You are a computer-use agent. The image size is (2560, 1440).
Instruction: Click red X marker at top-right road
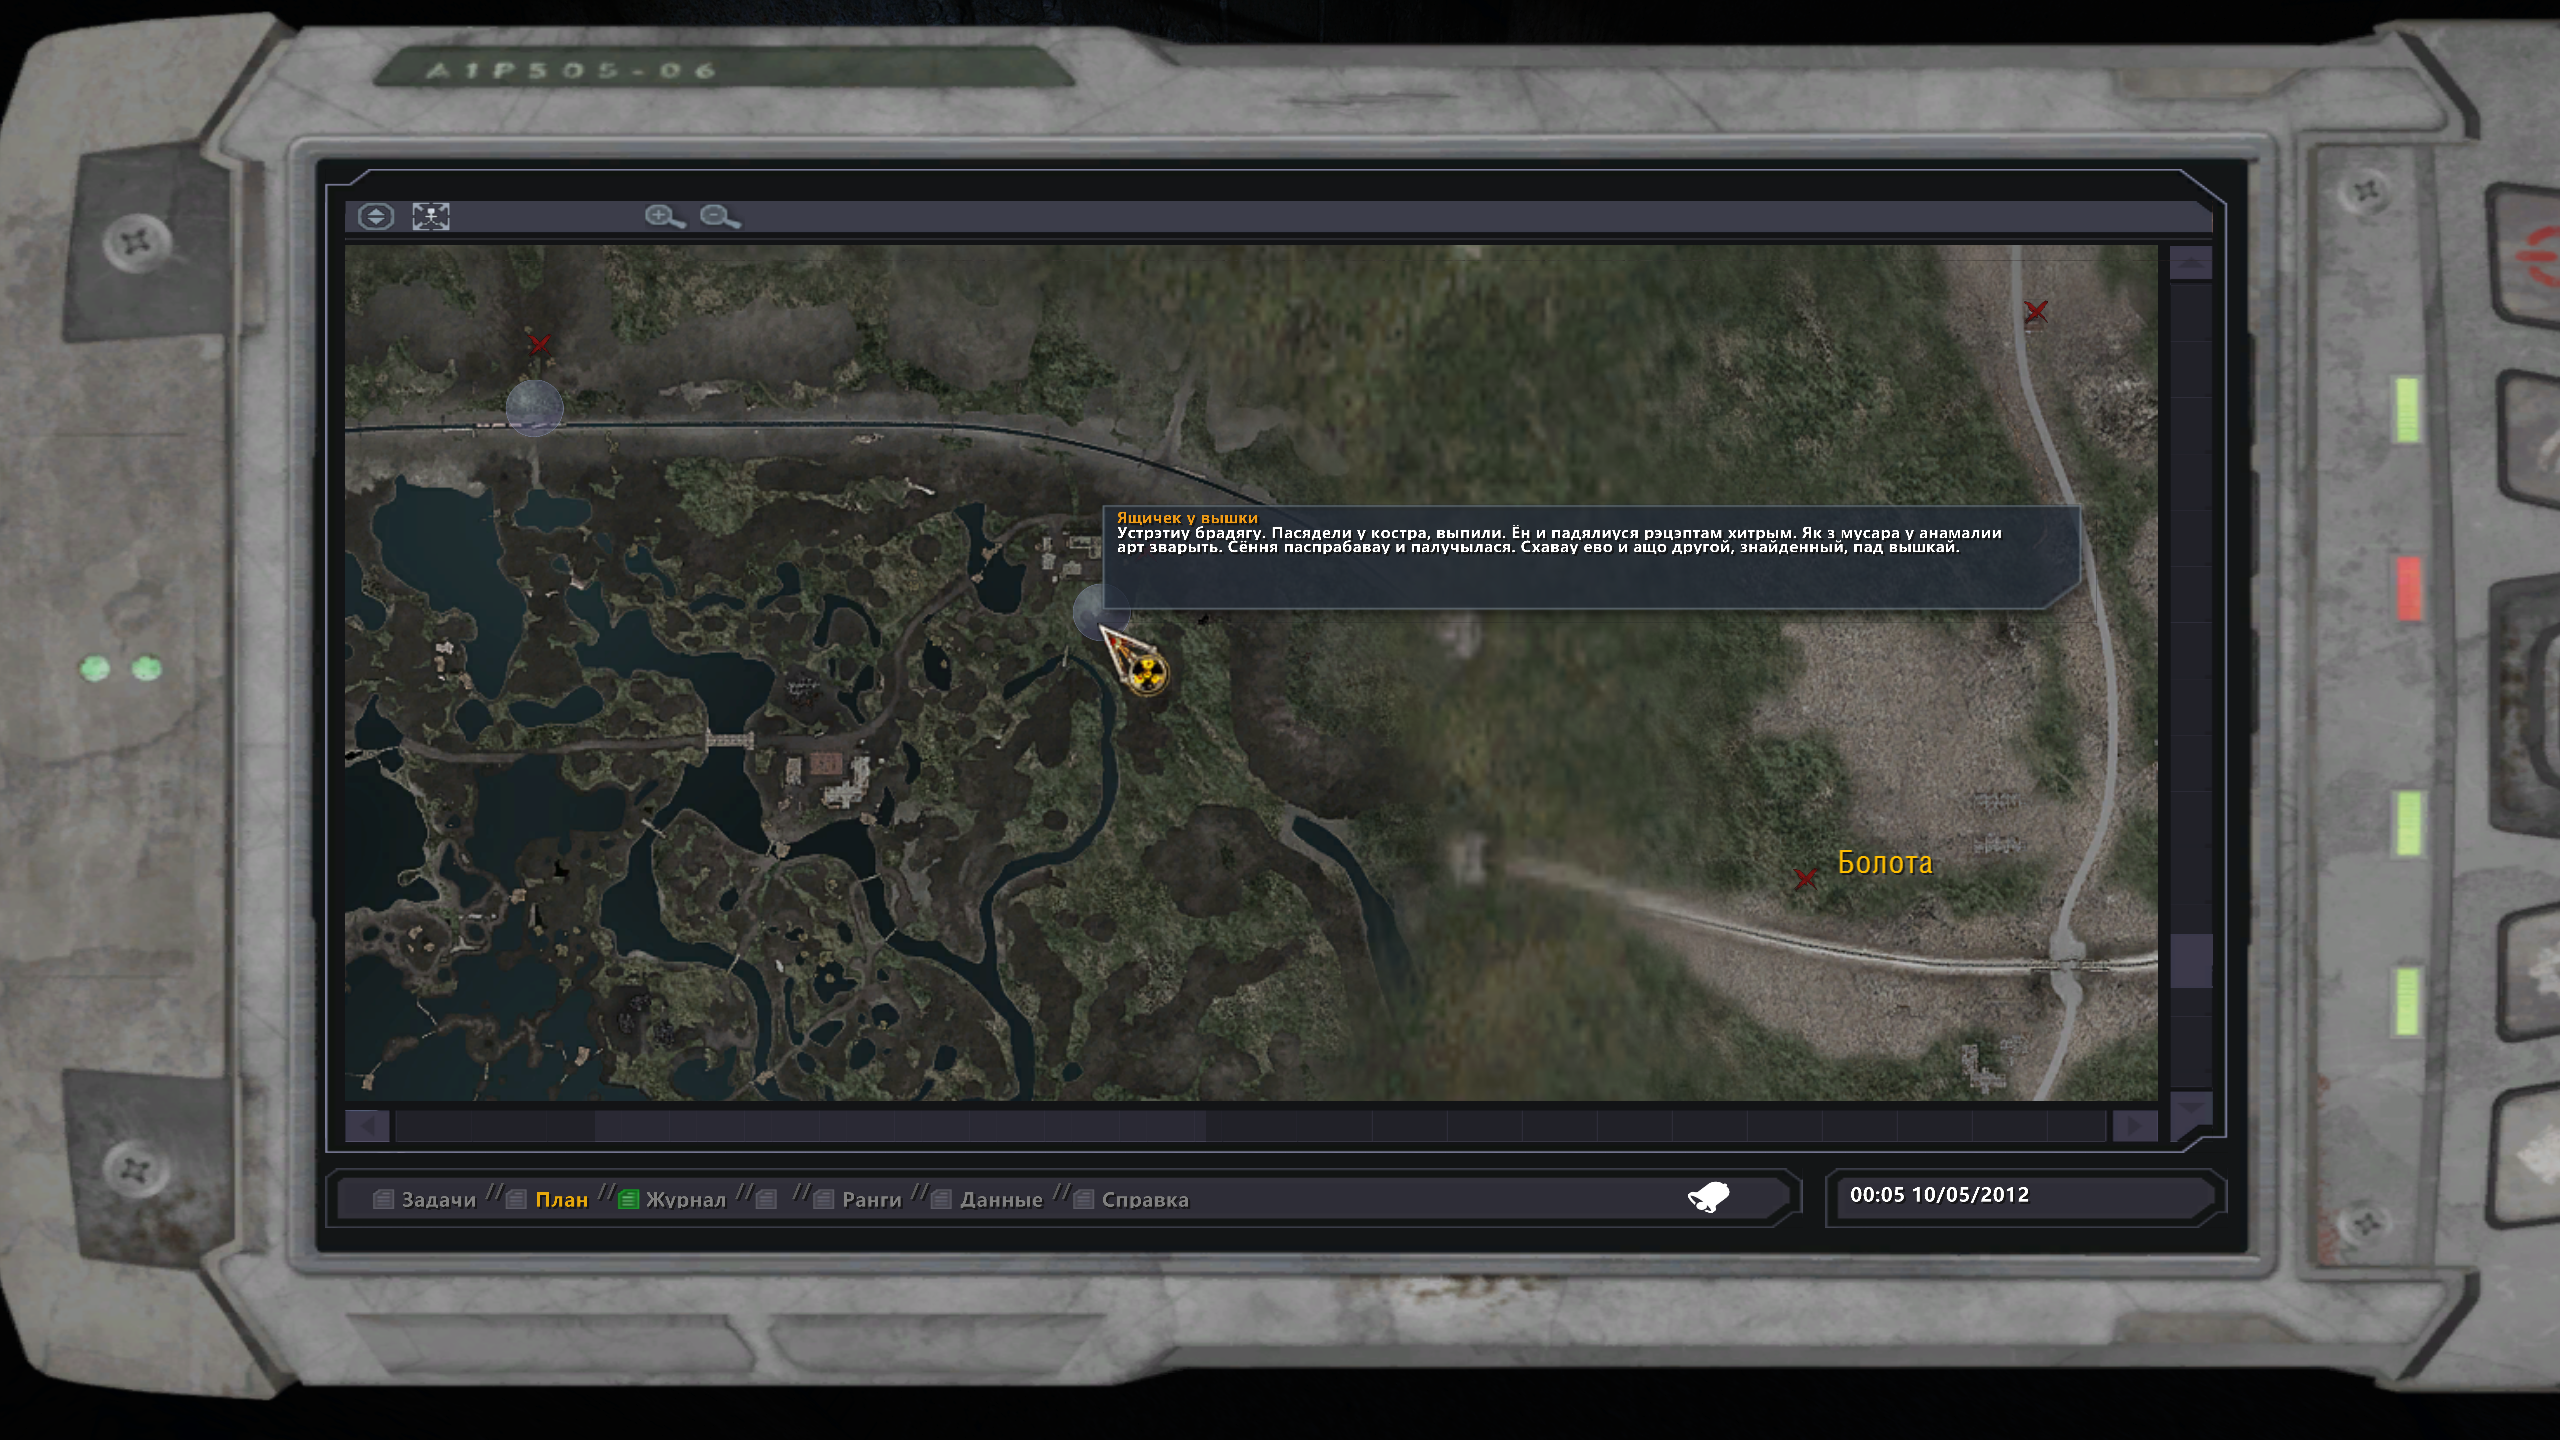tap(2035, 312)
